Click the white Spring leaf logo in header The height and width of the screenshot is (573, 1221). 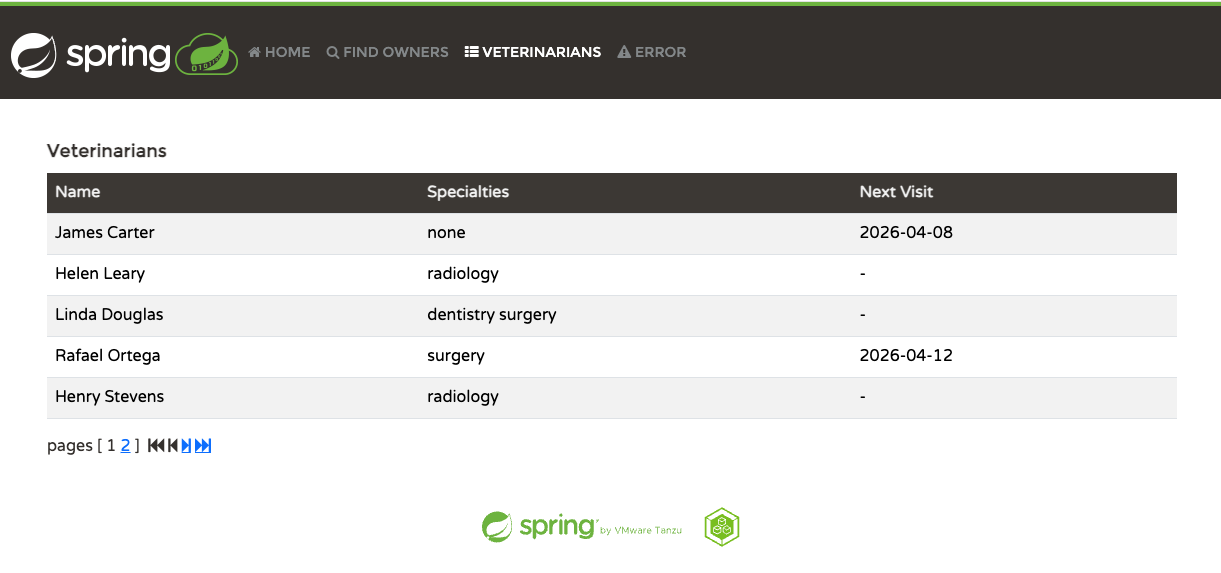pyautogui.click(x=34, y=55)
